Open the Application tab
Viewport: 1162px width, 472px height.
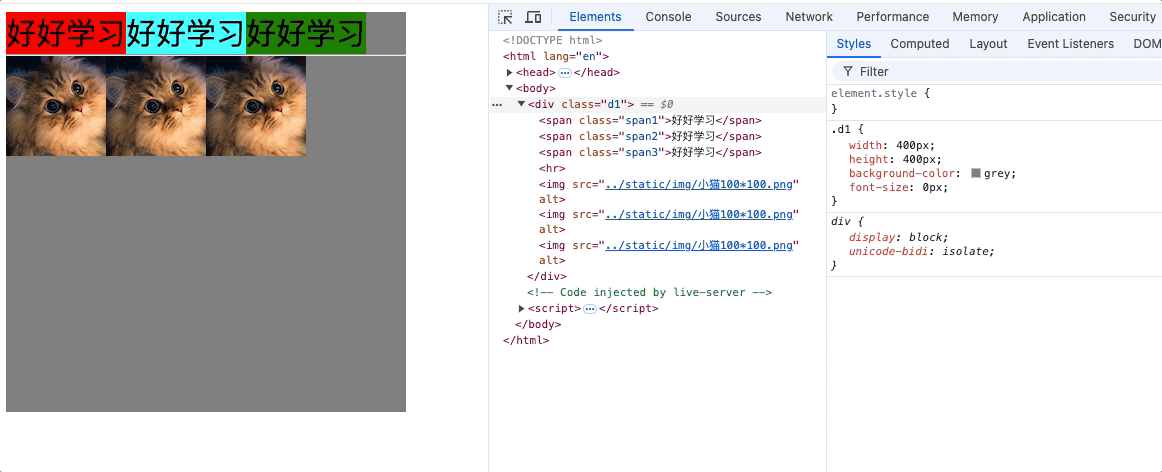1054,17
